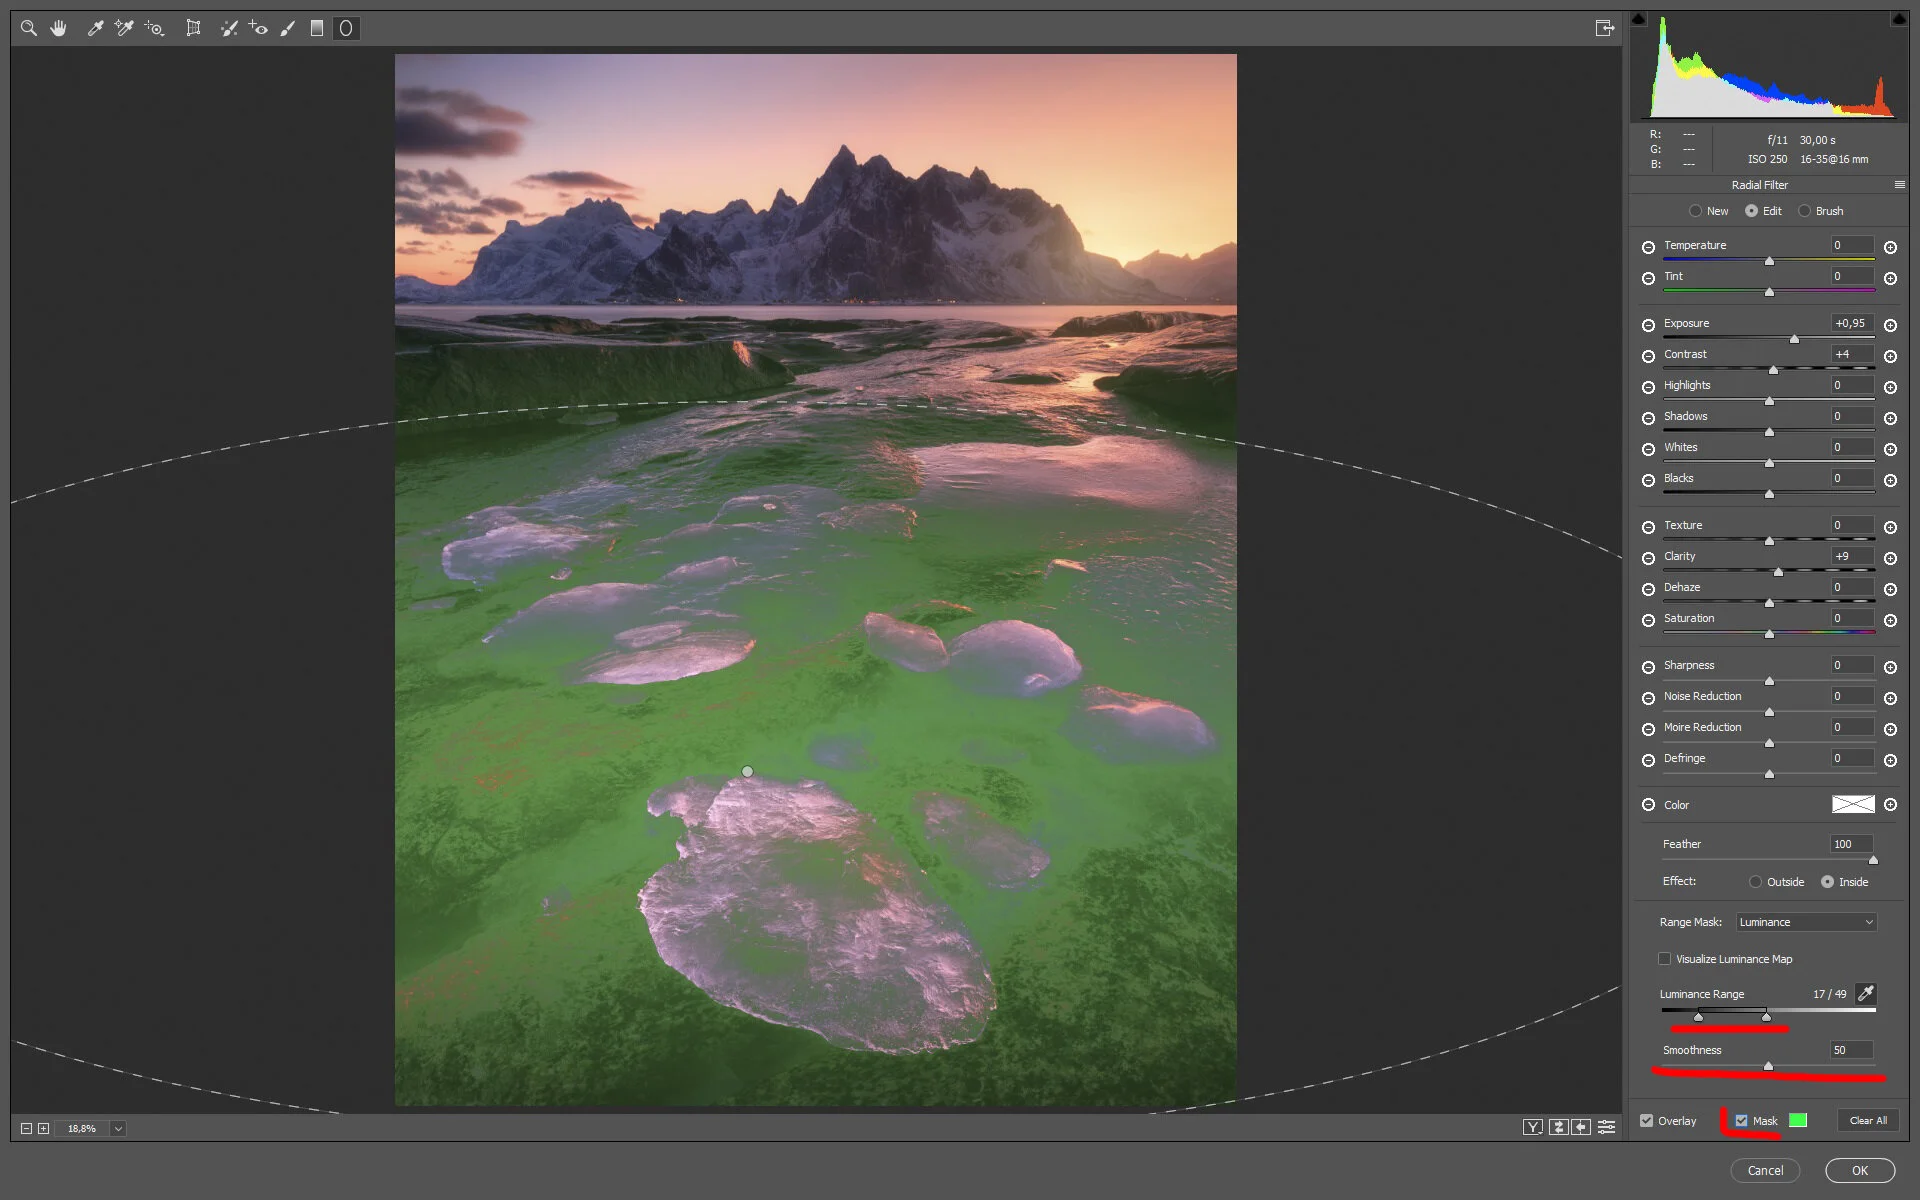Click the before/after view Y icon
Image resolution: width=1920 pixels, height=1200 pixels.
click(x=1532, y=1127)
